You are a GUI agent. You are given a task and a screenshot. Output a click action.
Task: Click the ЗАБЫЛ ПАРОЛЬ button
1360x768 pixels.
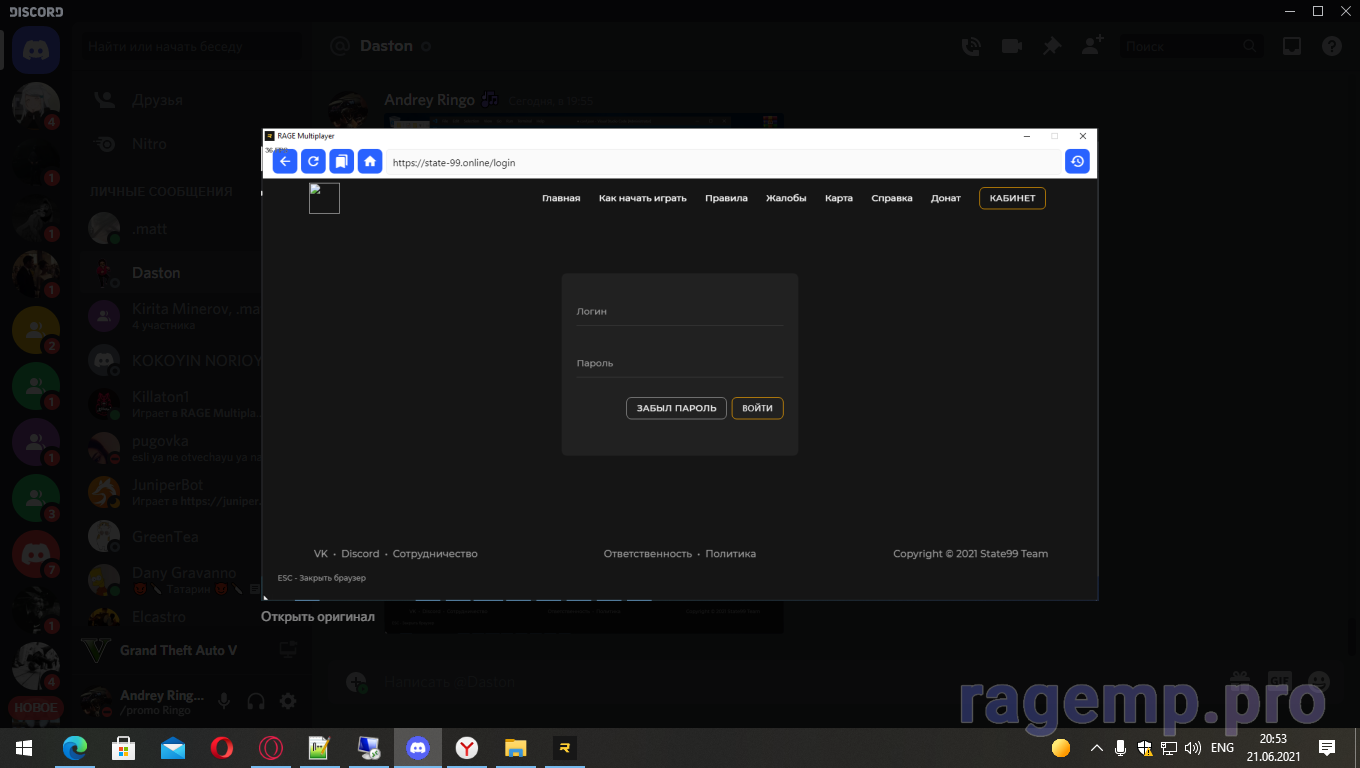[x=676, y=408]
